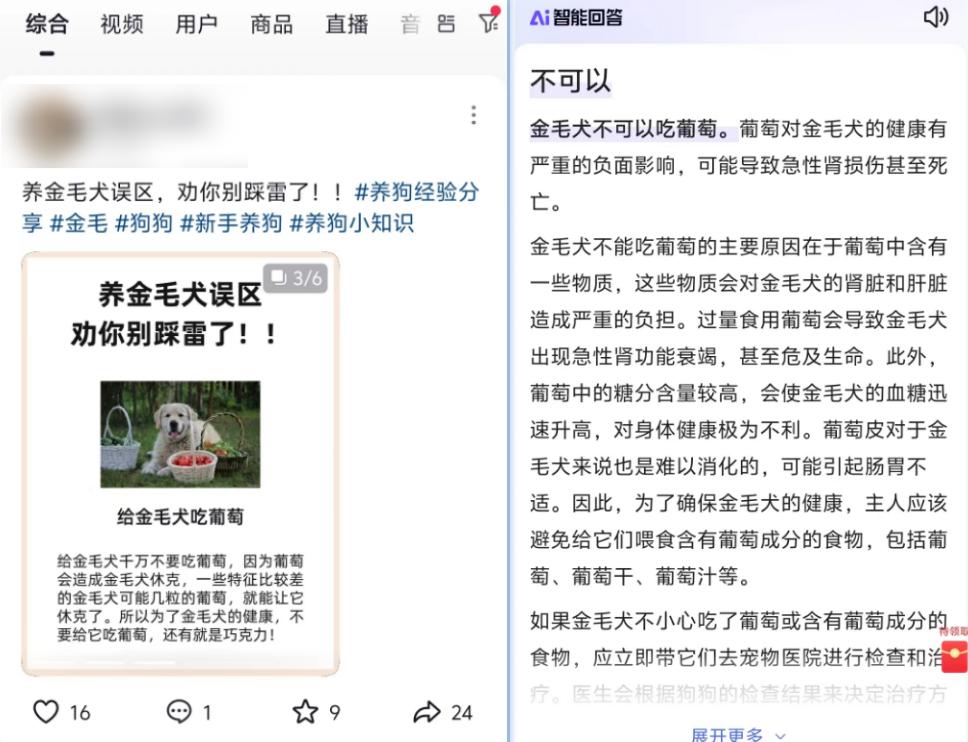The width and height of the screenshot is (968, 742).
Task: Open the #金毛 hashtag link
Action: pyautogui.click(x=78, y=223)
